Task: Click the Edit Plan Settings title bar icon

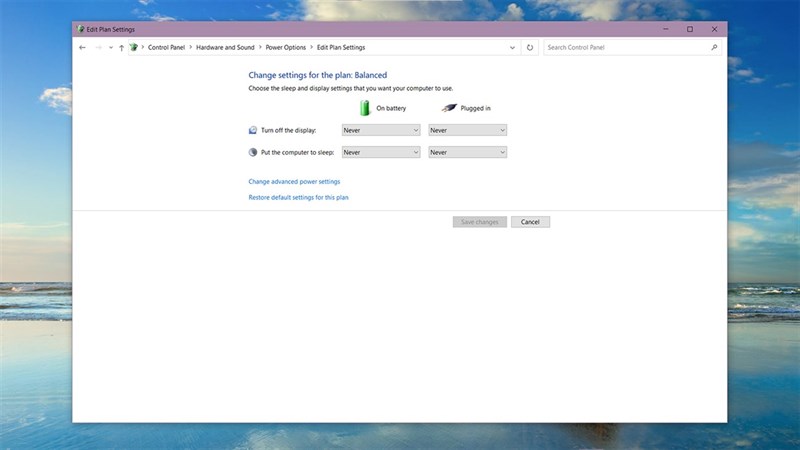Action: click(81, 29)
